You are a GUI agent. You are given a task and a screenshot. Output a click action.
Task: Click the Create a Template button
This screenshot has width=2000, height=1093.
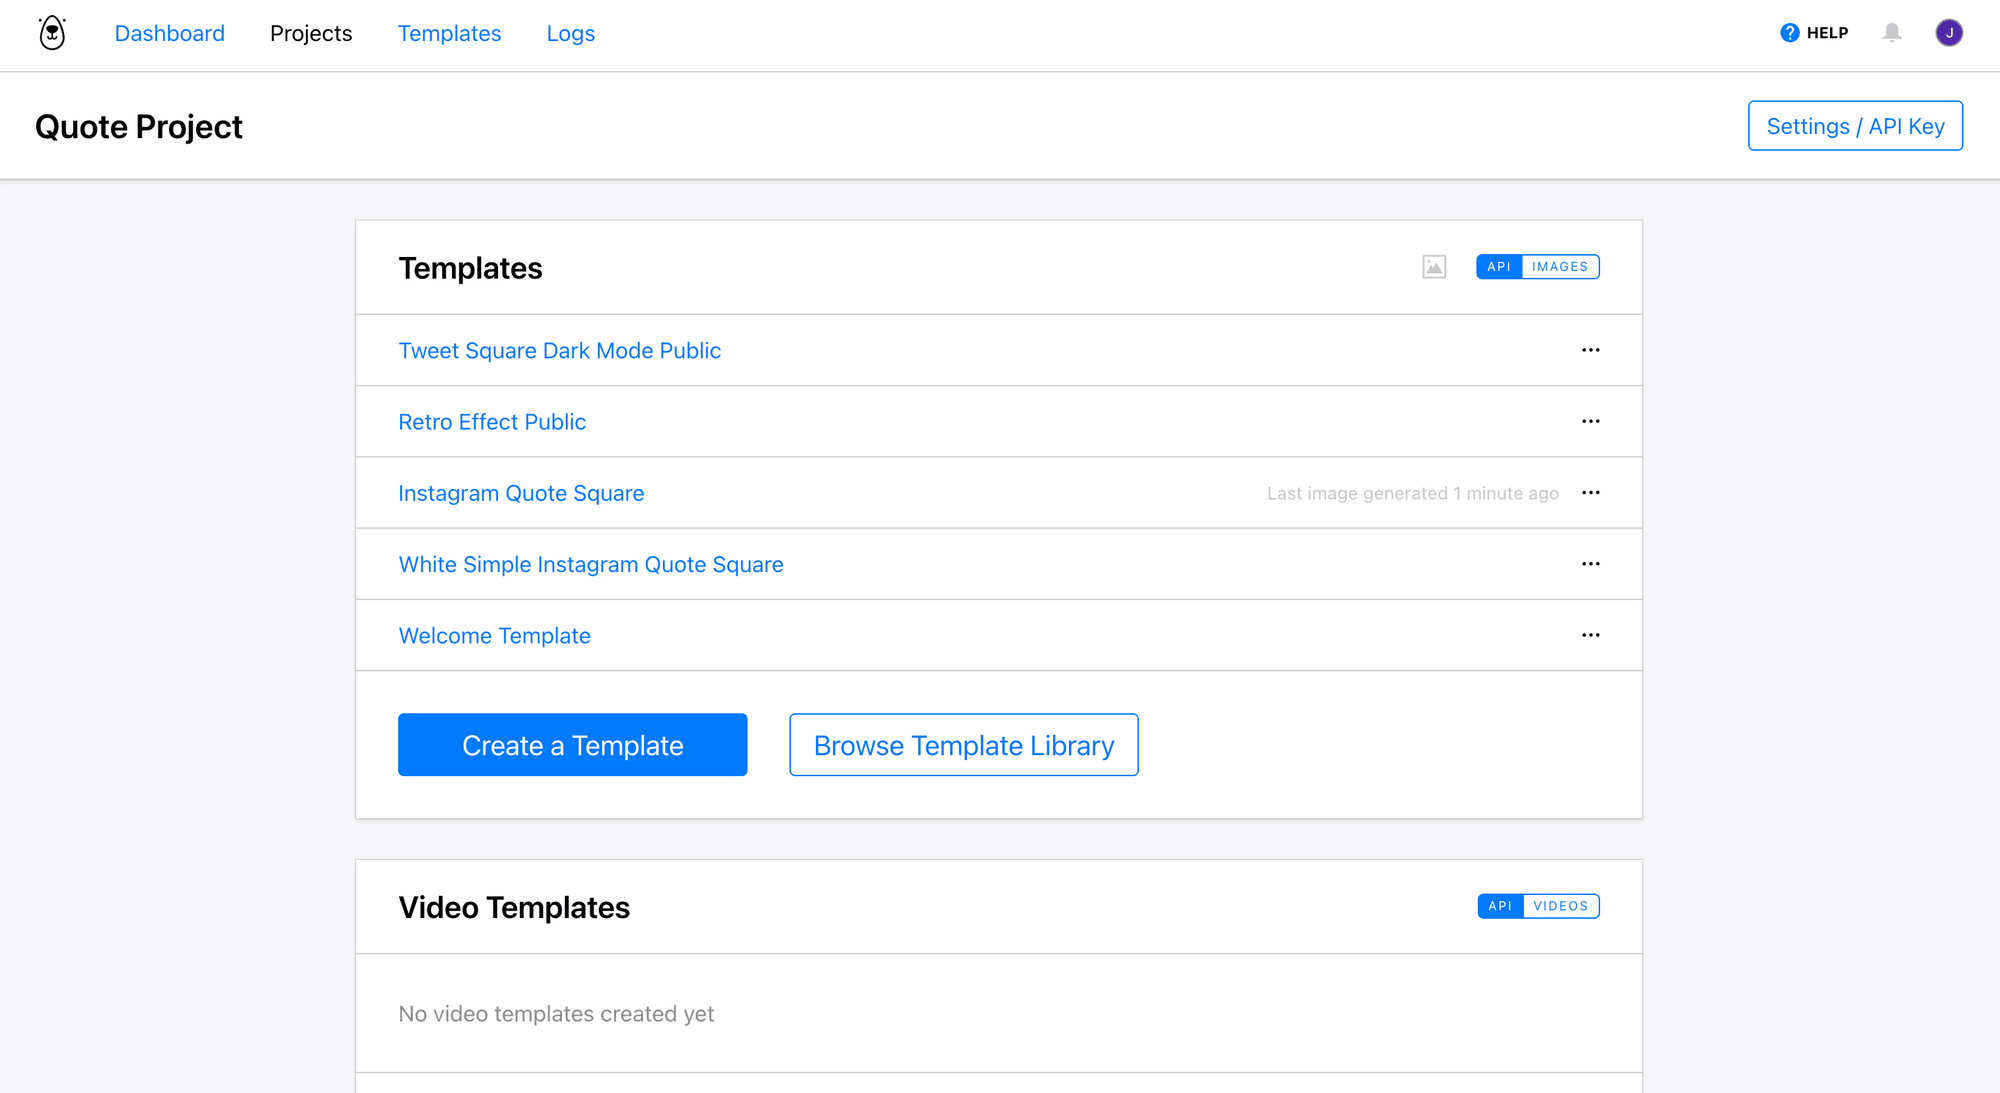pos(572,744)
